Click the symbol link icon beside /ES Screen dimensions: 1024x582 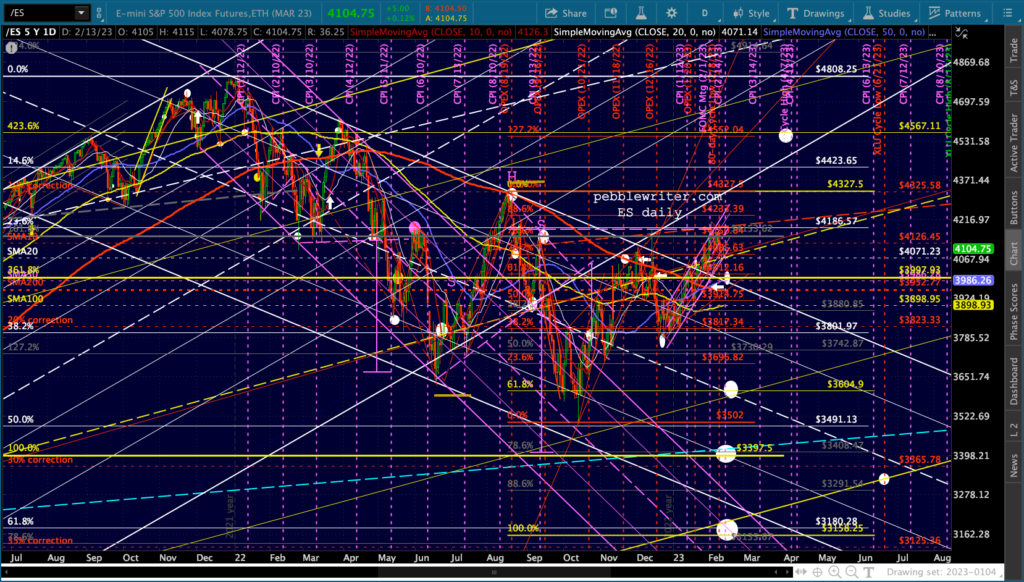click(99, 12)
